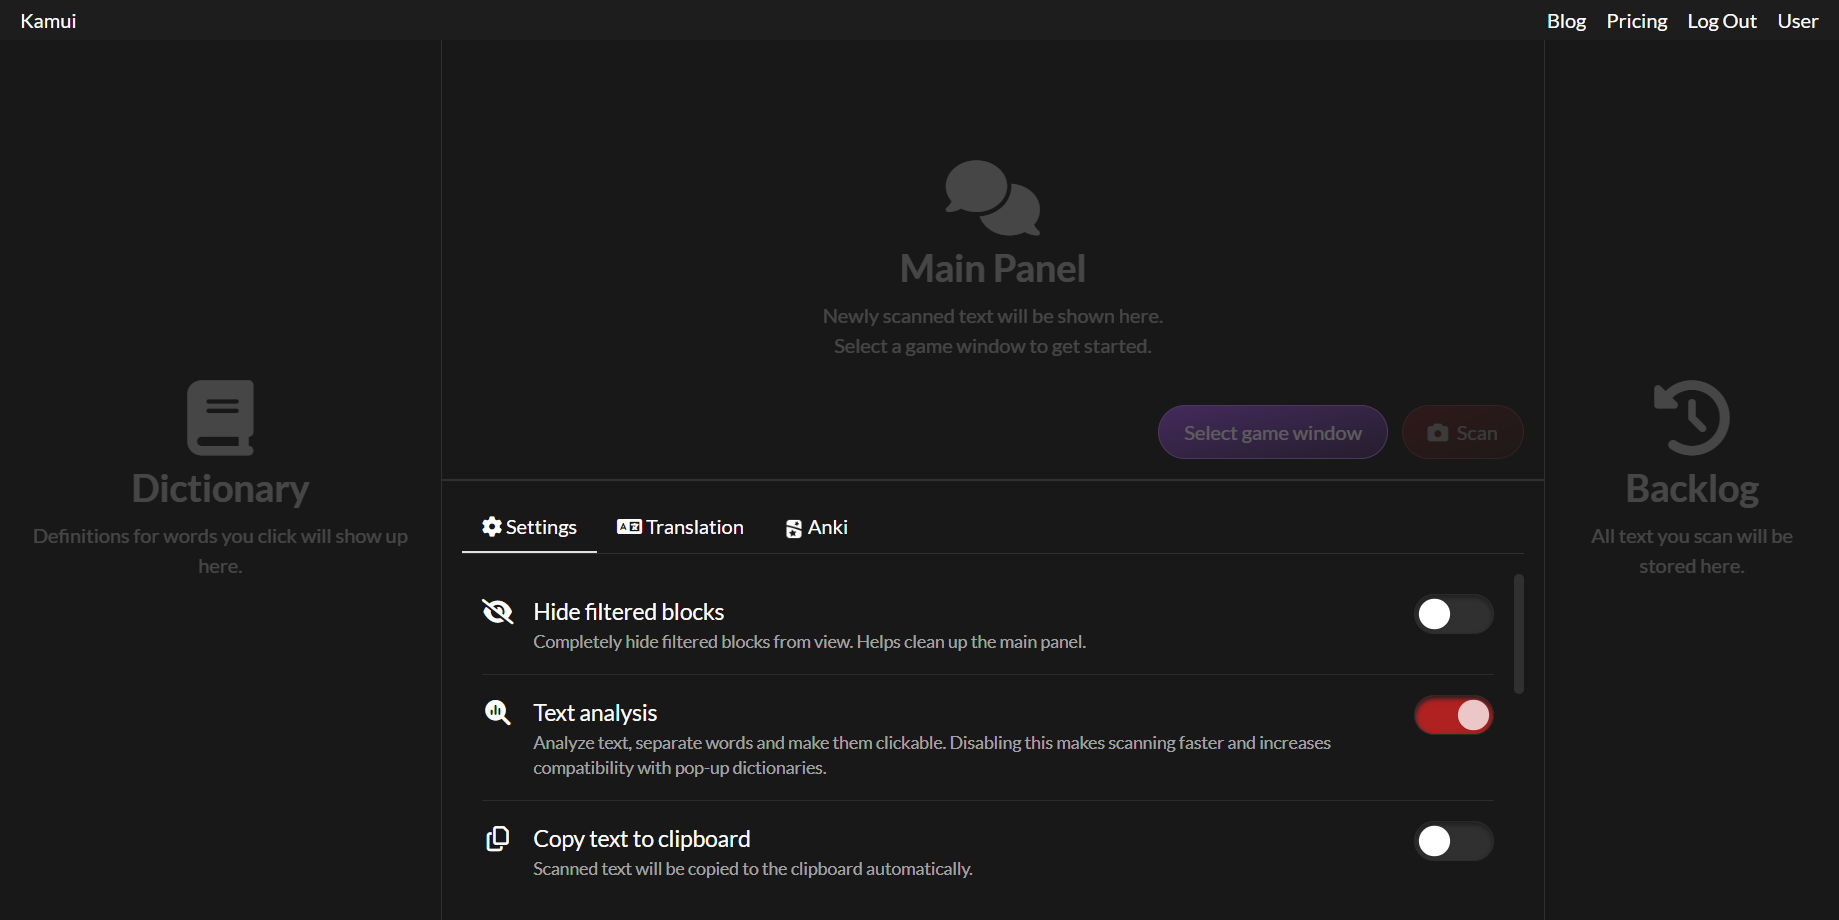Enable the Hide filtered blocks toggle
1839x920 pixels.
(1453, 614)
